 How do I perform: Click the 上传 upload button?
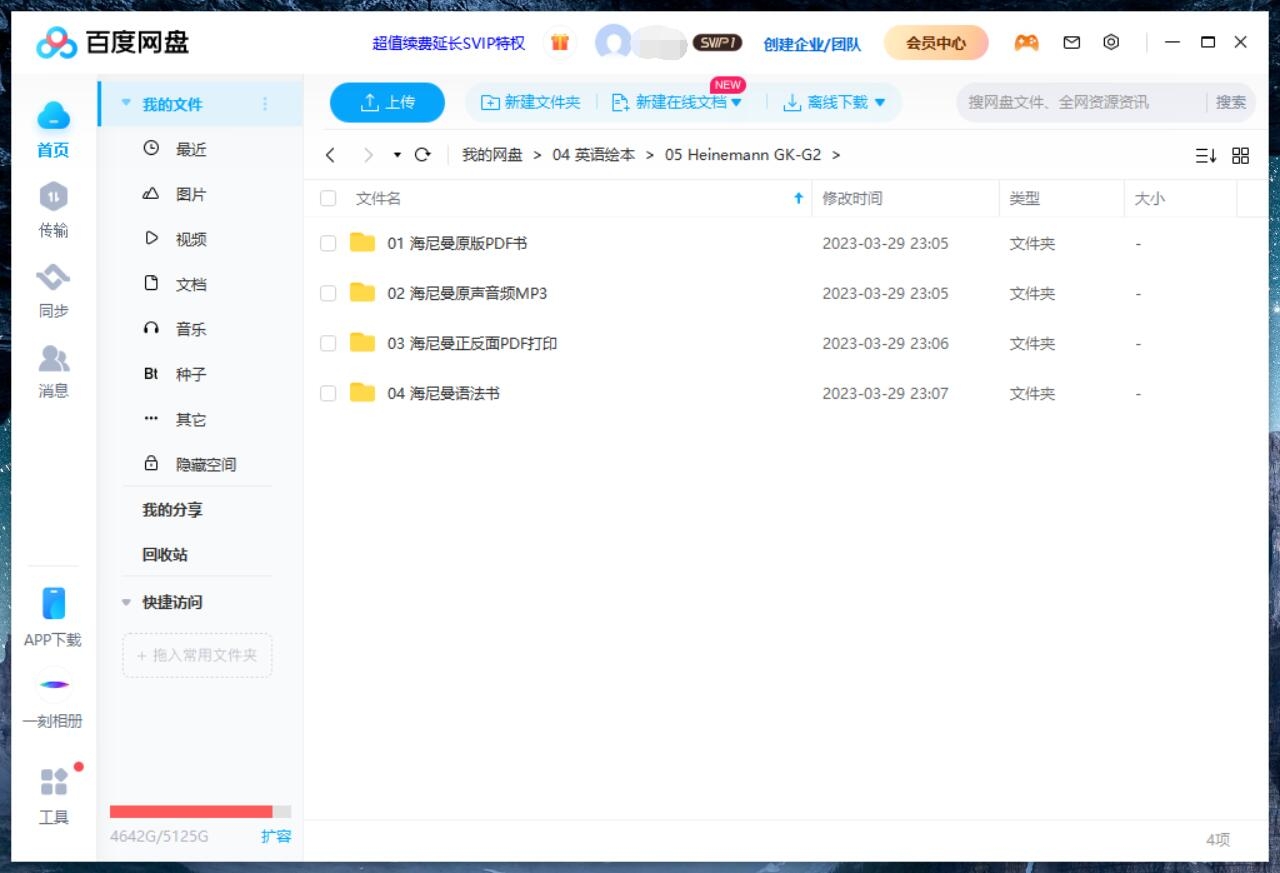pyautogui.click(x=387, y=102)
